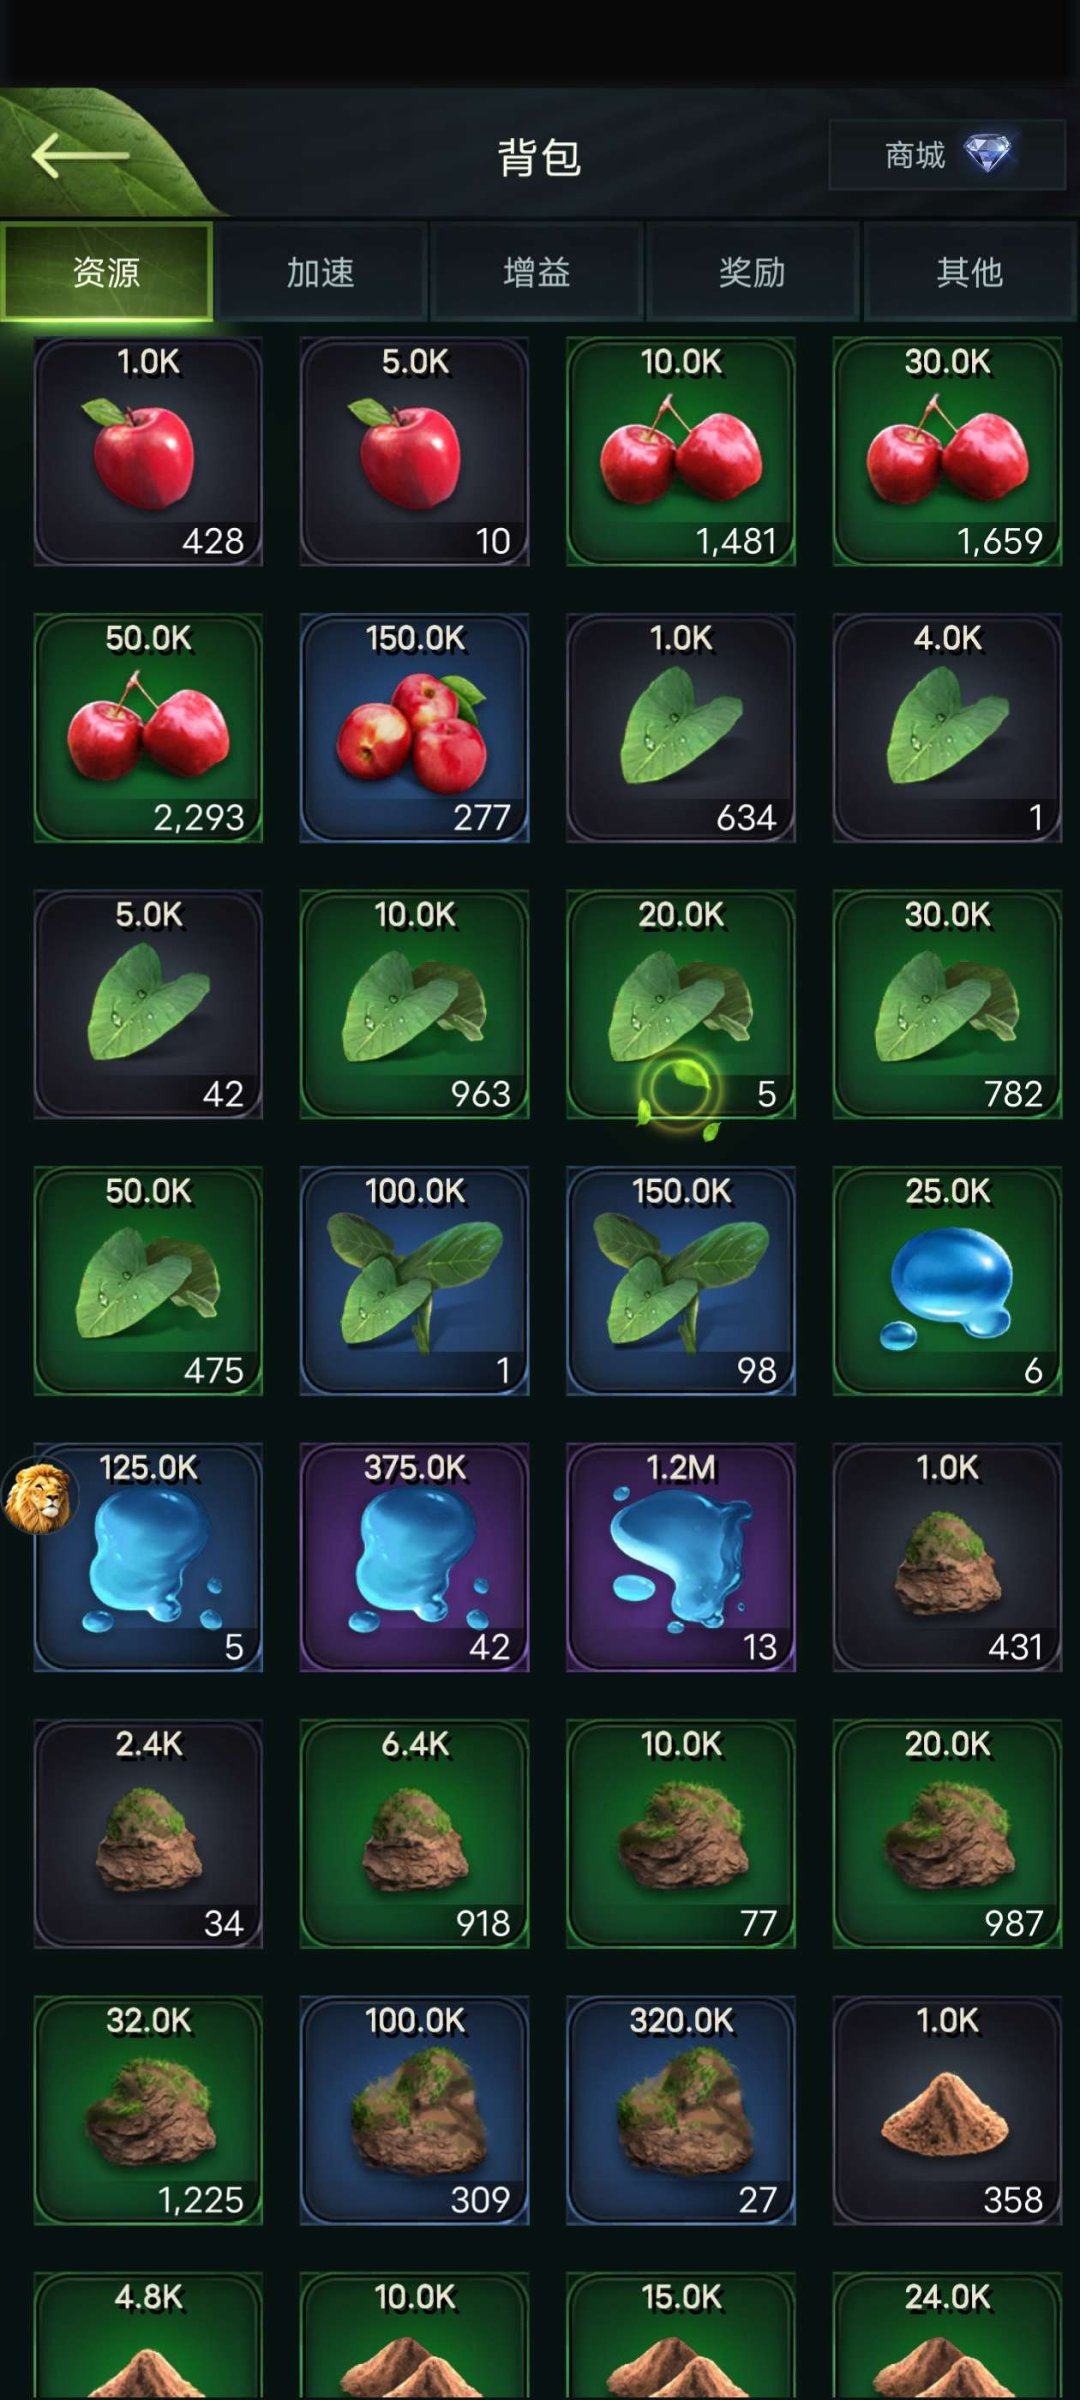1080x2400 pixels.
Task: Choose the 320.0K rock item with 27
Action: coord(681,2110)
